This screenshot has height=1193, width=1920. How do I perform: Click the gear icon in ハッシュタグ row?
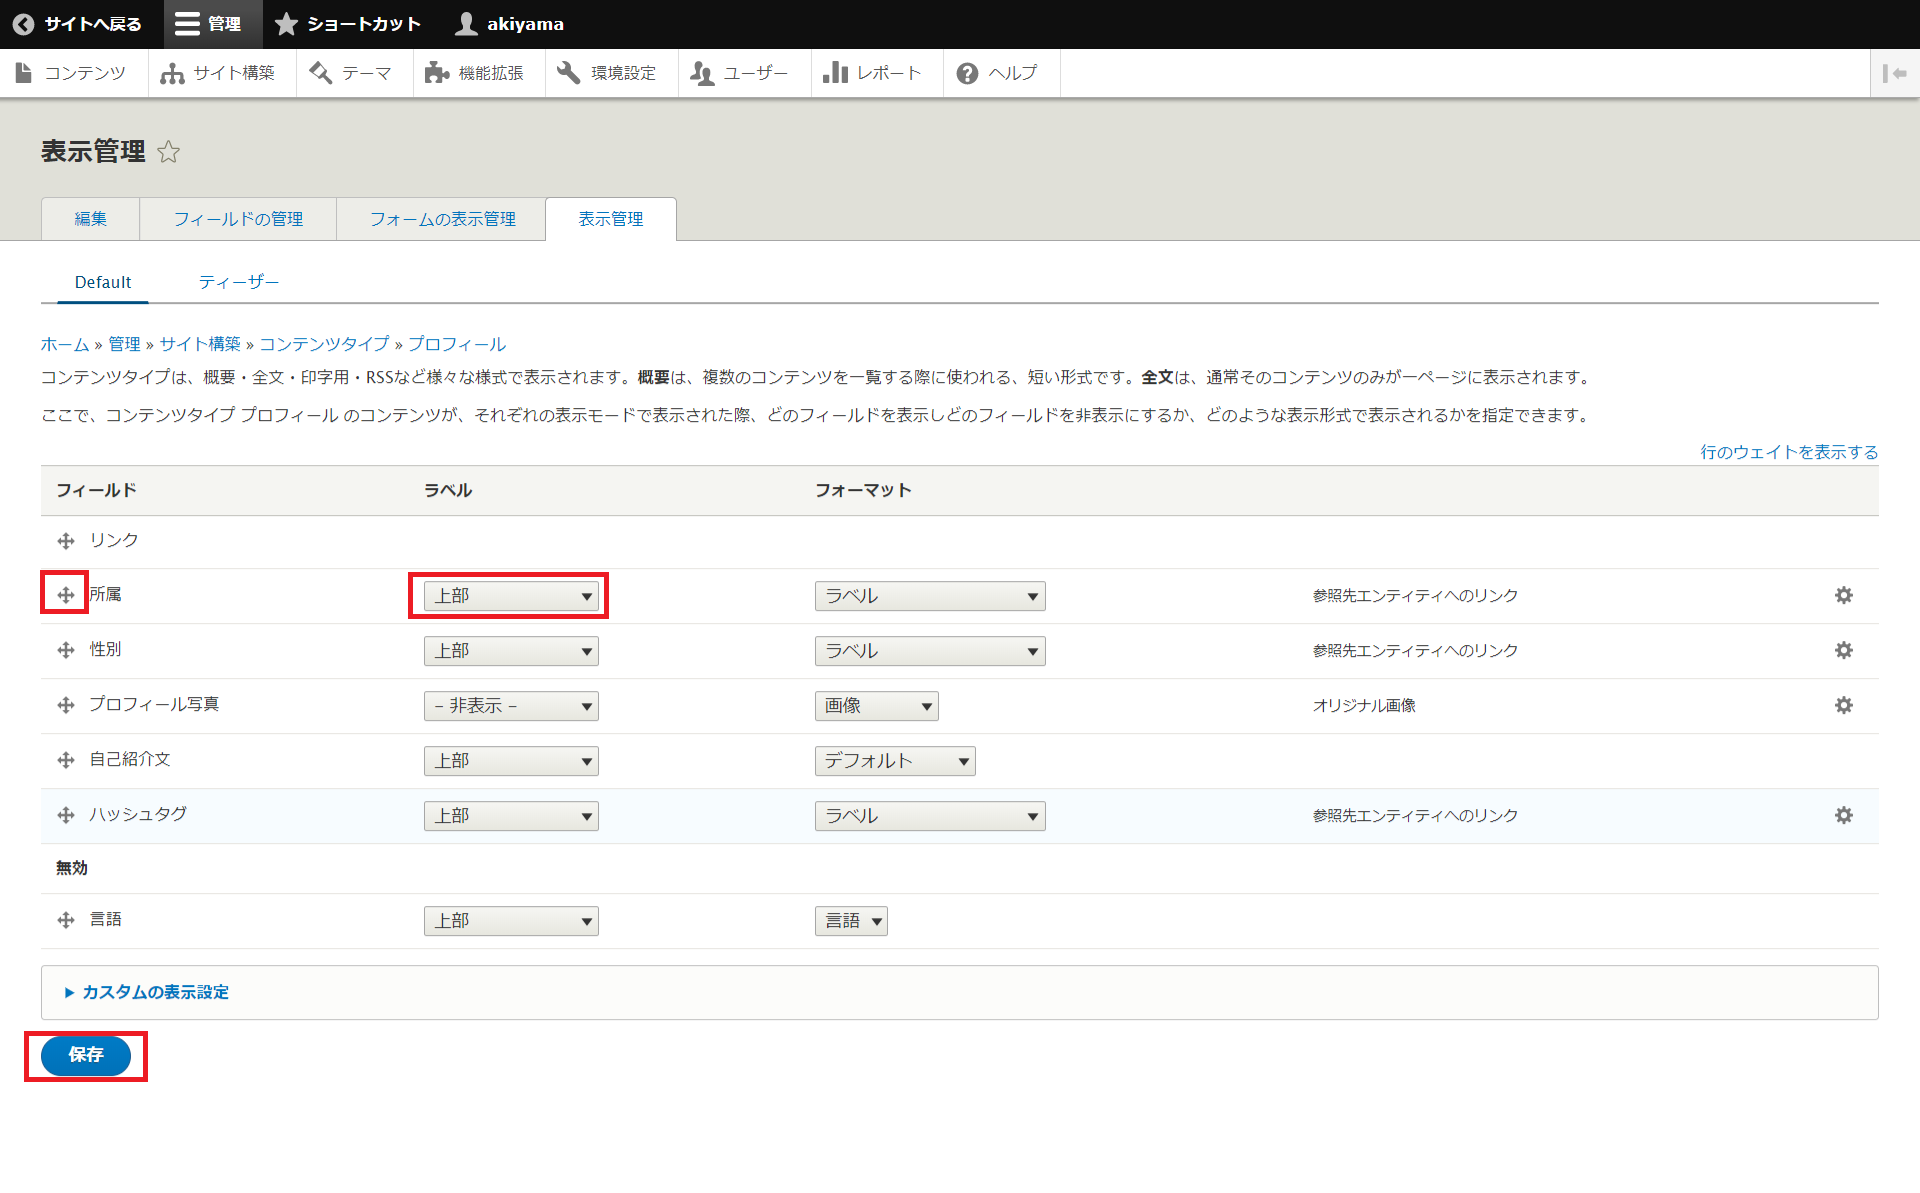click(x=1843, y=816)
